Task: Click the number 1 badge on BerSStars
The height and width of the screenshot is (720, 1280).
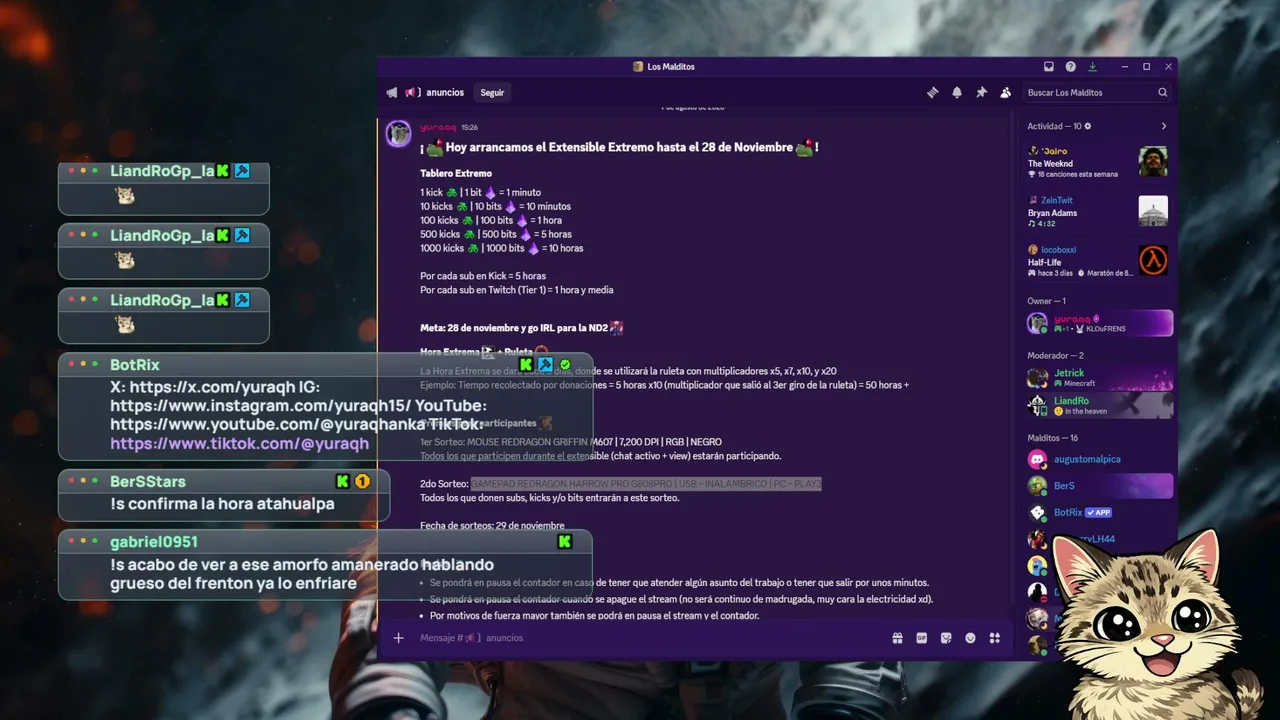Action: [x=362, y=482]
